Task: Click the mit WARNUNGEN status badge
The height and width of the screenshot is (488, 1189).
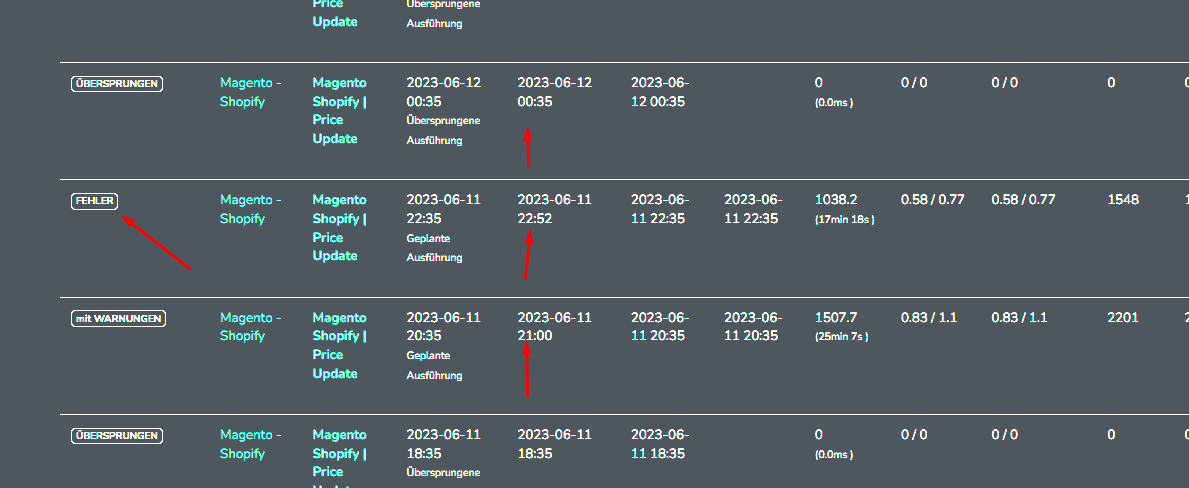Action: coord(118,318)
